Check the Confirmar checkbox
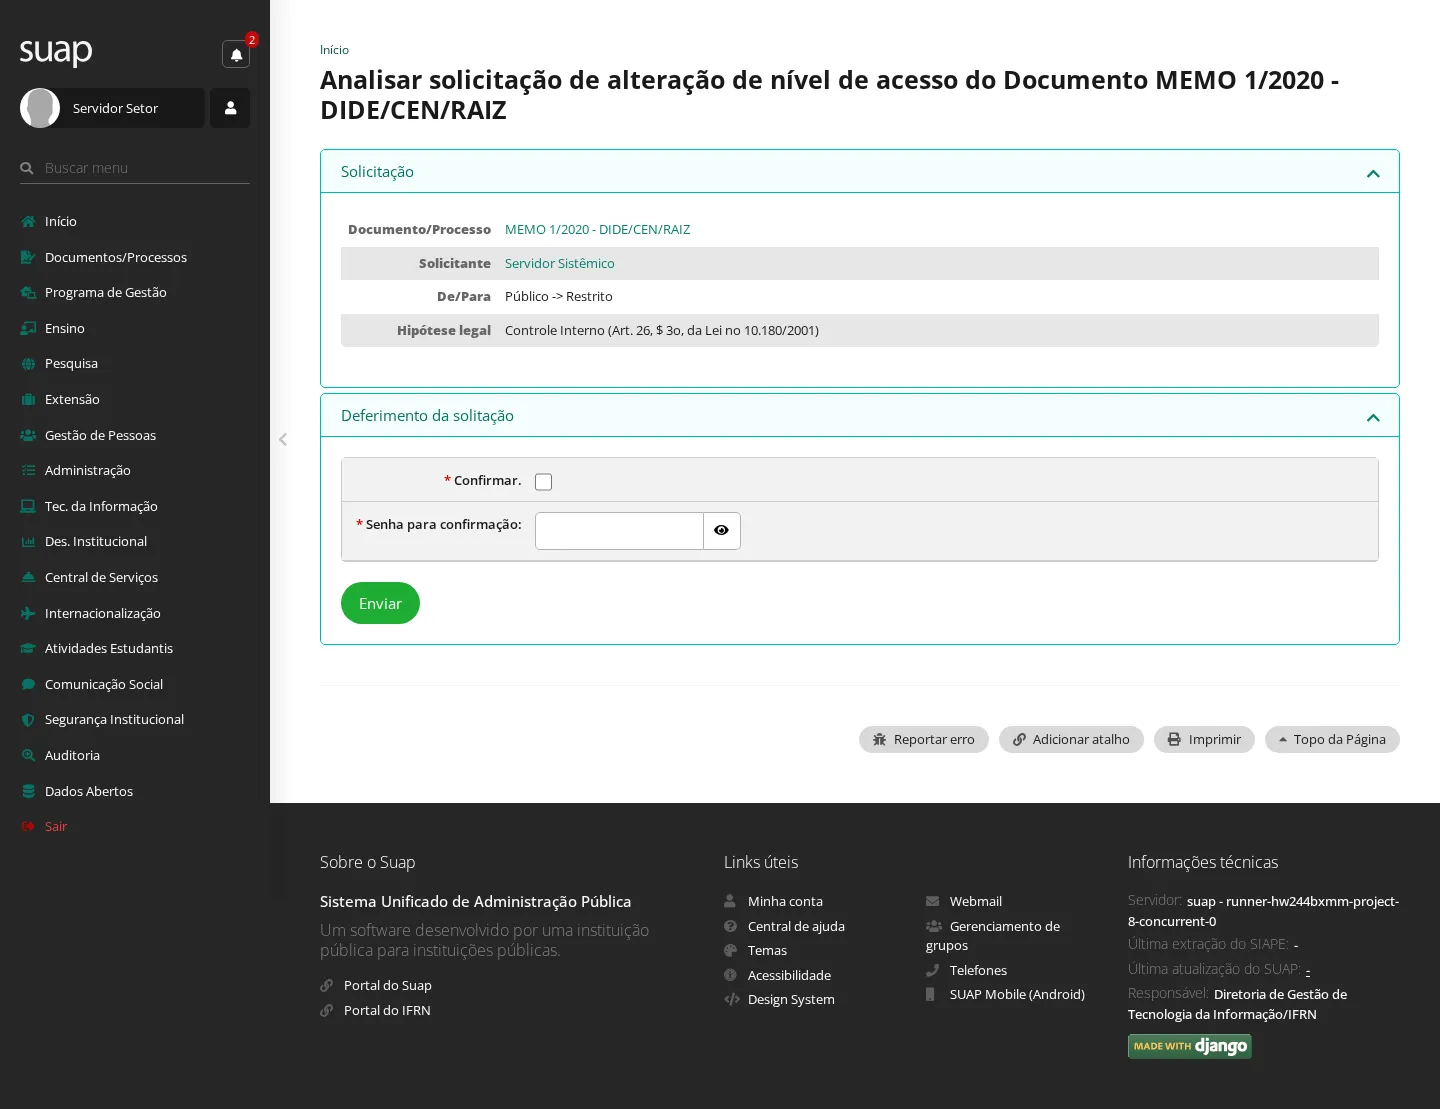The image size is (1440, 1109). (x=543, y=482)
